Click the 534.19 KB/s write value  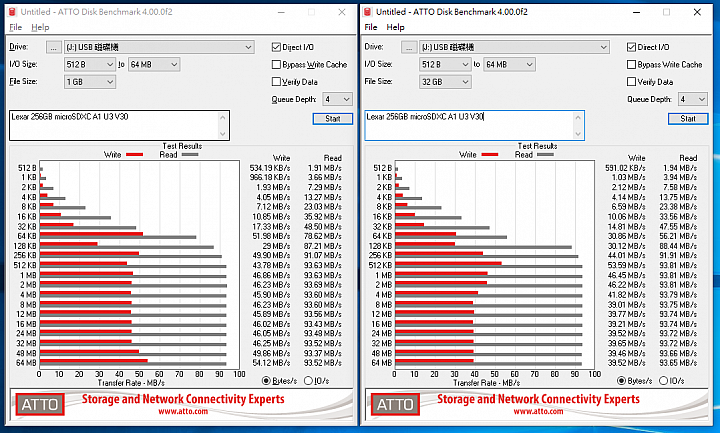click(x=270, y=168)
